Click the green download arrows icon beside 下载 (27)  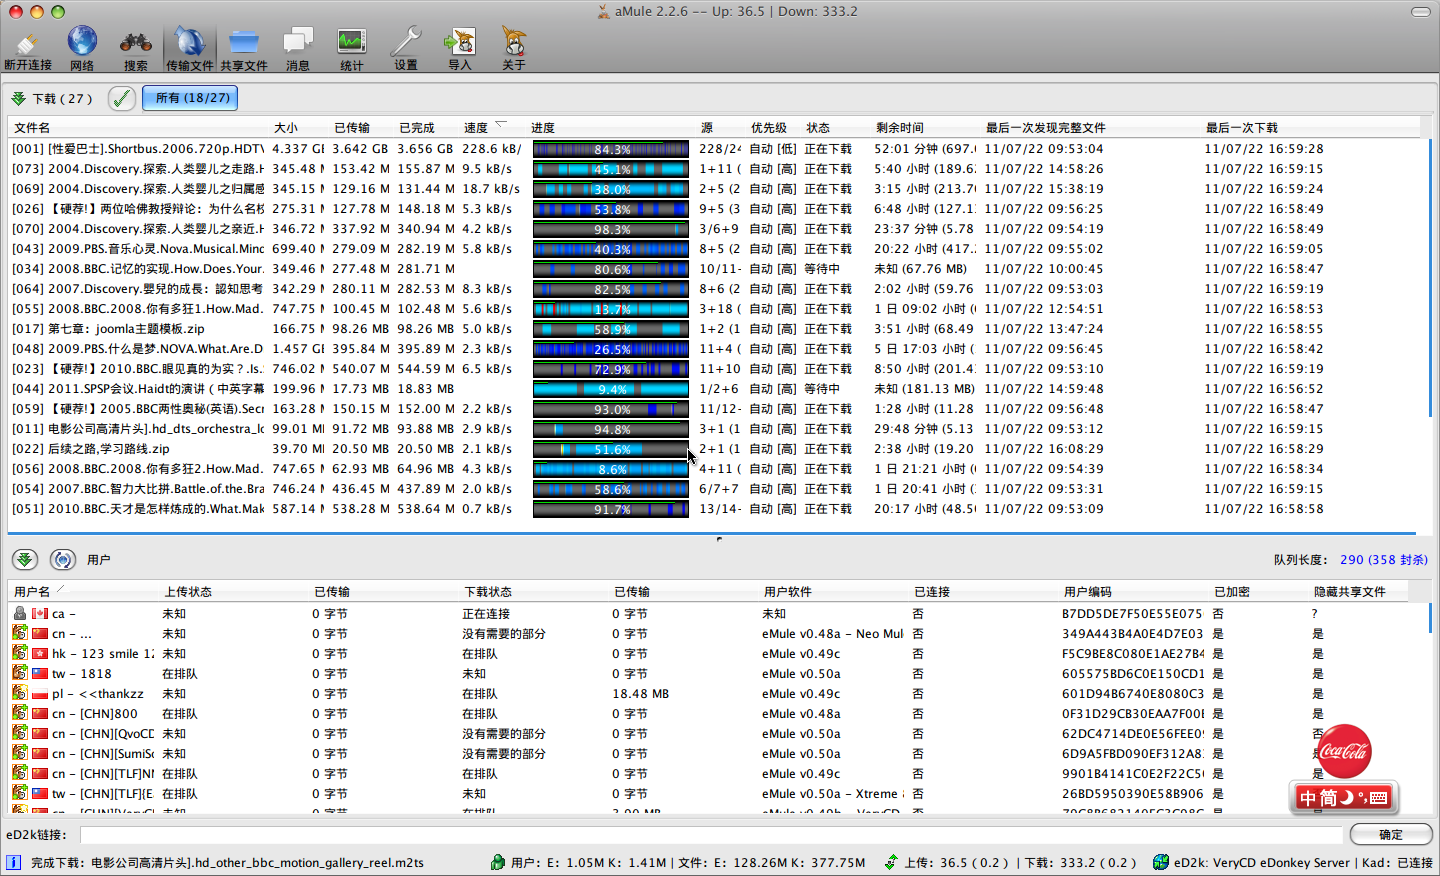(19, 98)
